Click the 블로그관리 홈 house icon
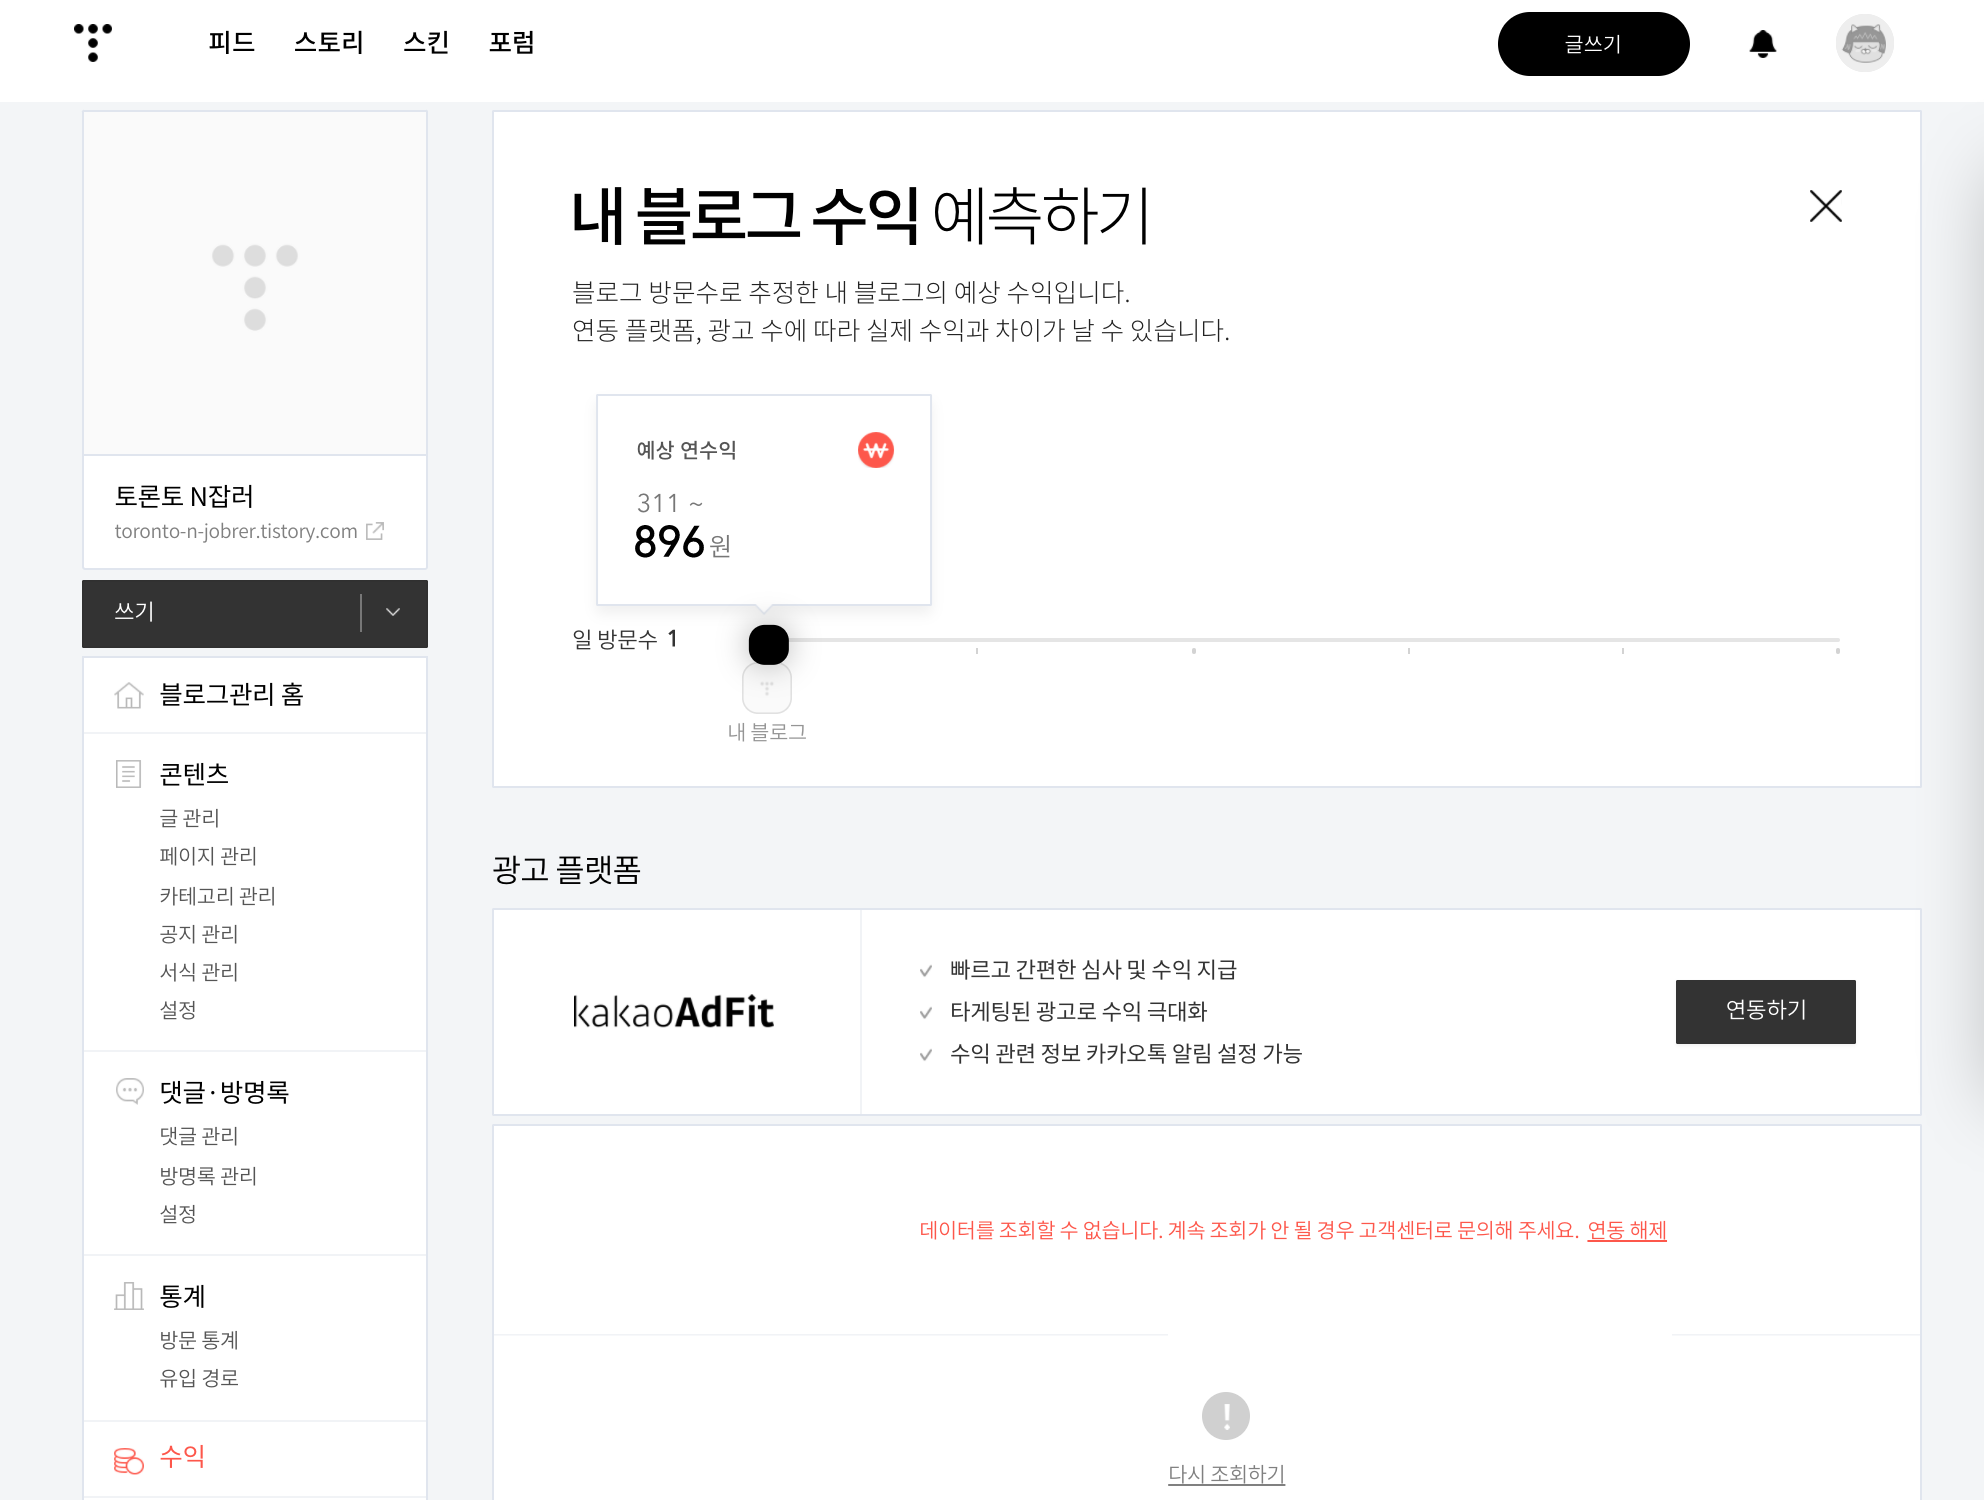 [x=129, y=695]
